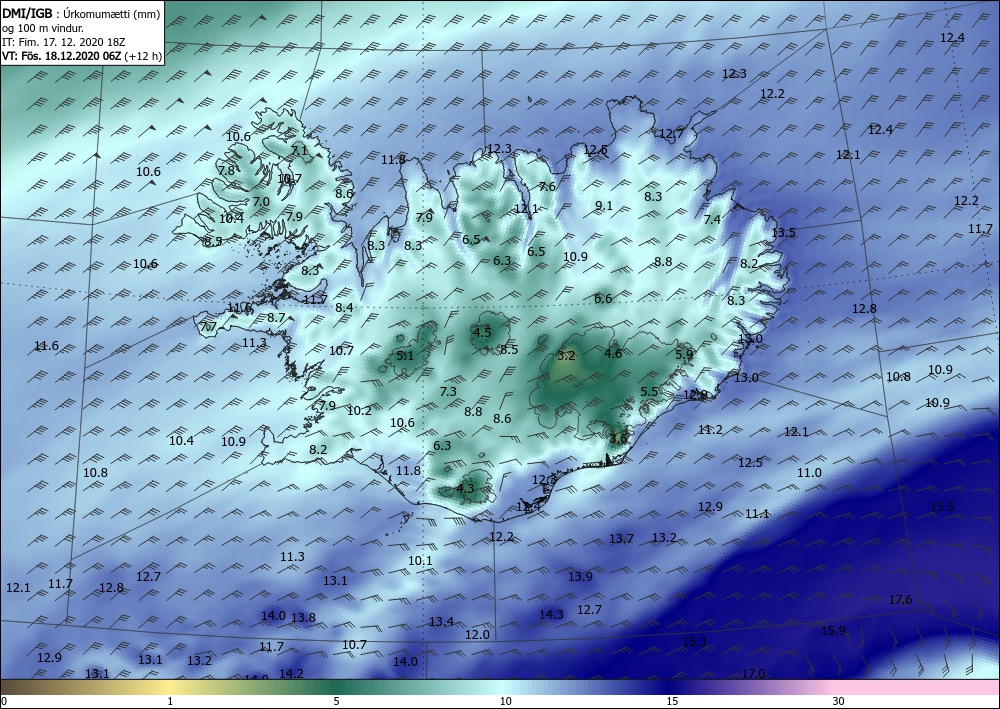The image size is (1000, 709).
Task: Click the 7.6 value on the map
Action: pyautogui.click(x=547, y=187)
